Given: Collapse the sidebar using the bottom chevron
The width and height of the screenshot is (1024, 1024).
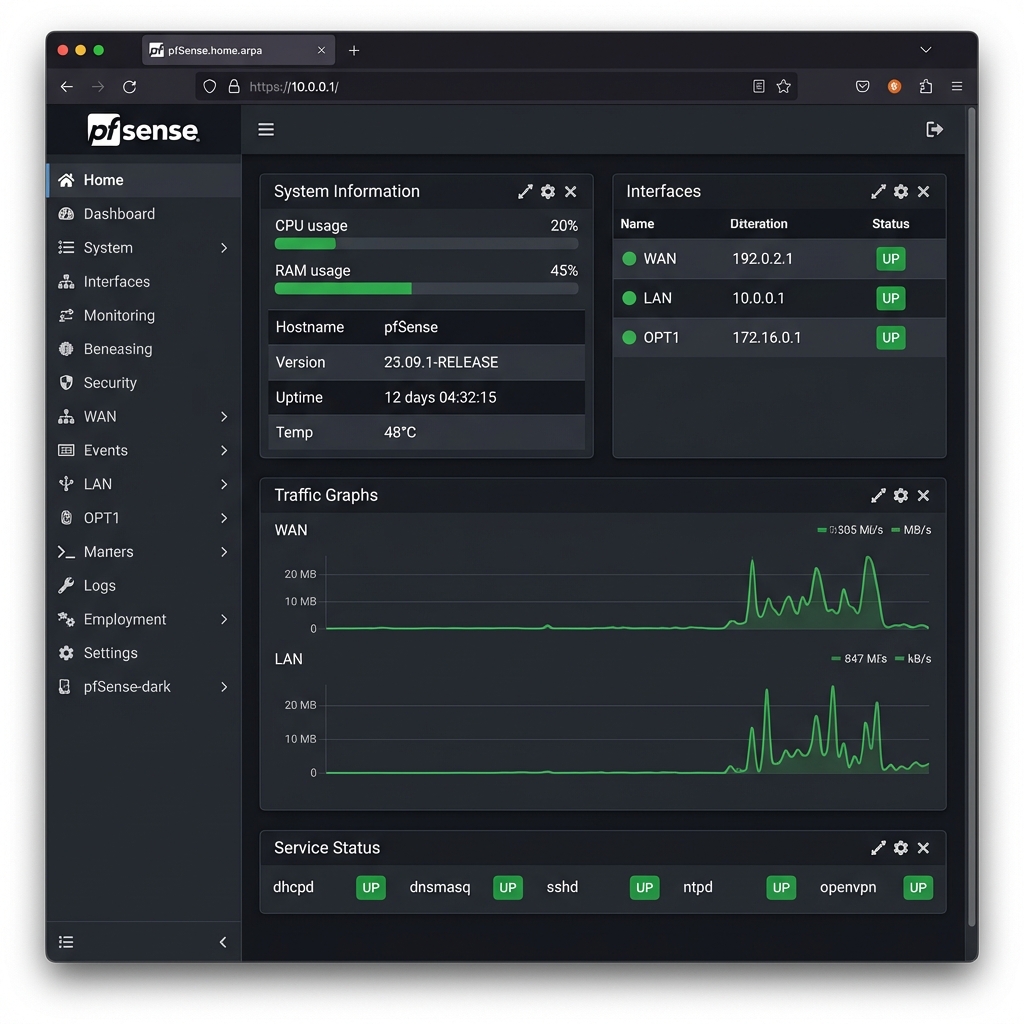Looking at the screenshot, I should click(x=222, y=941).
